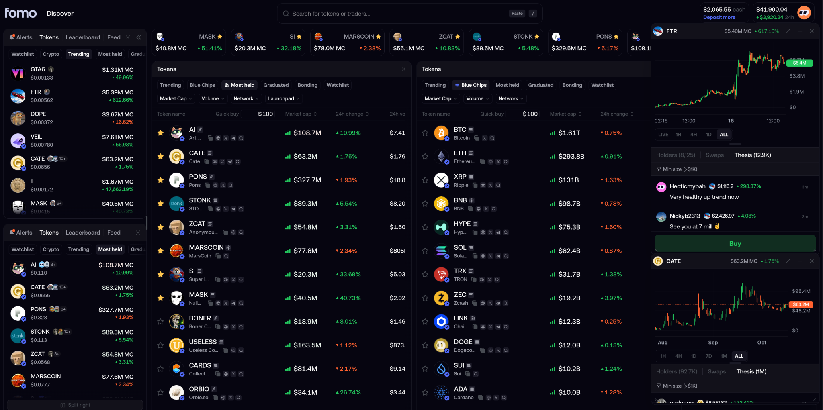Open the HYPE token icon

tap(441, 227)
